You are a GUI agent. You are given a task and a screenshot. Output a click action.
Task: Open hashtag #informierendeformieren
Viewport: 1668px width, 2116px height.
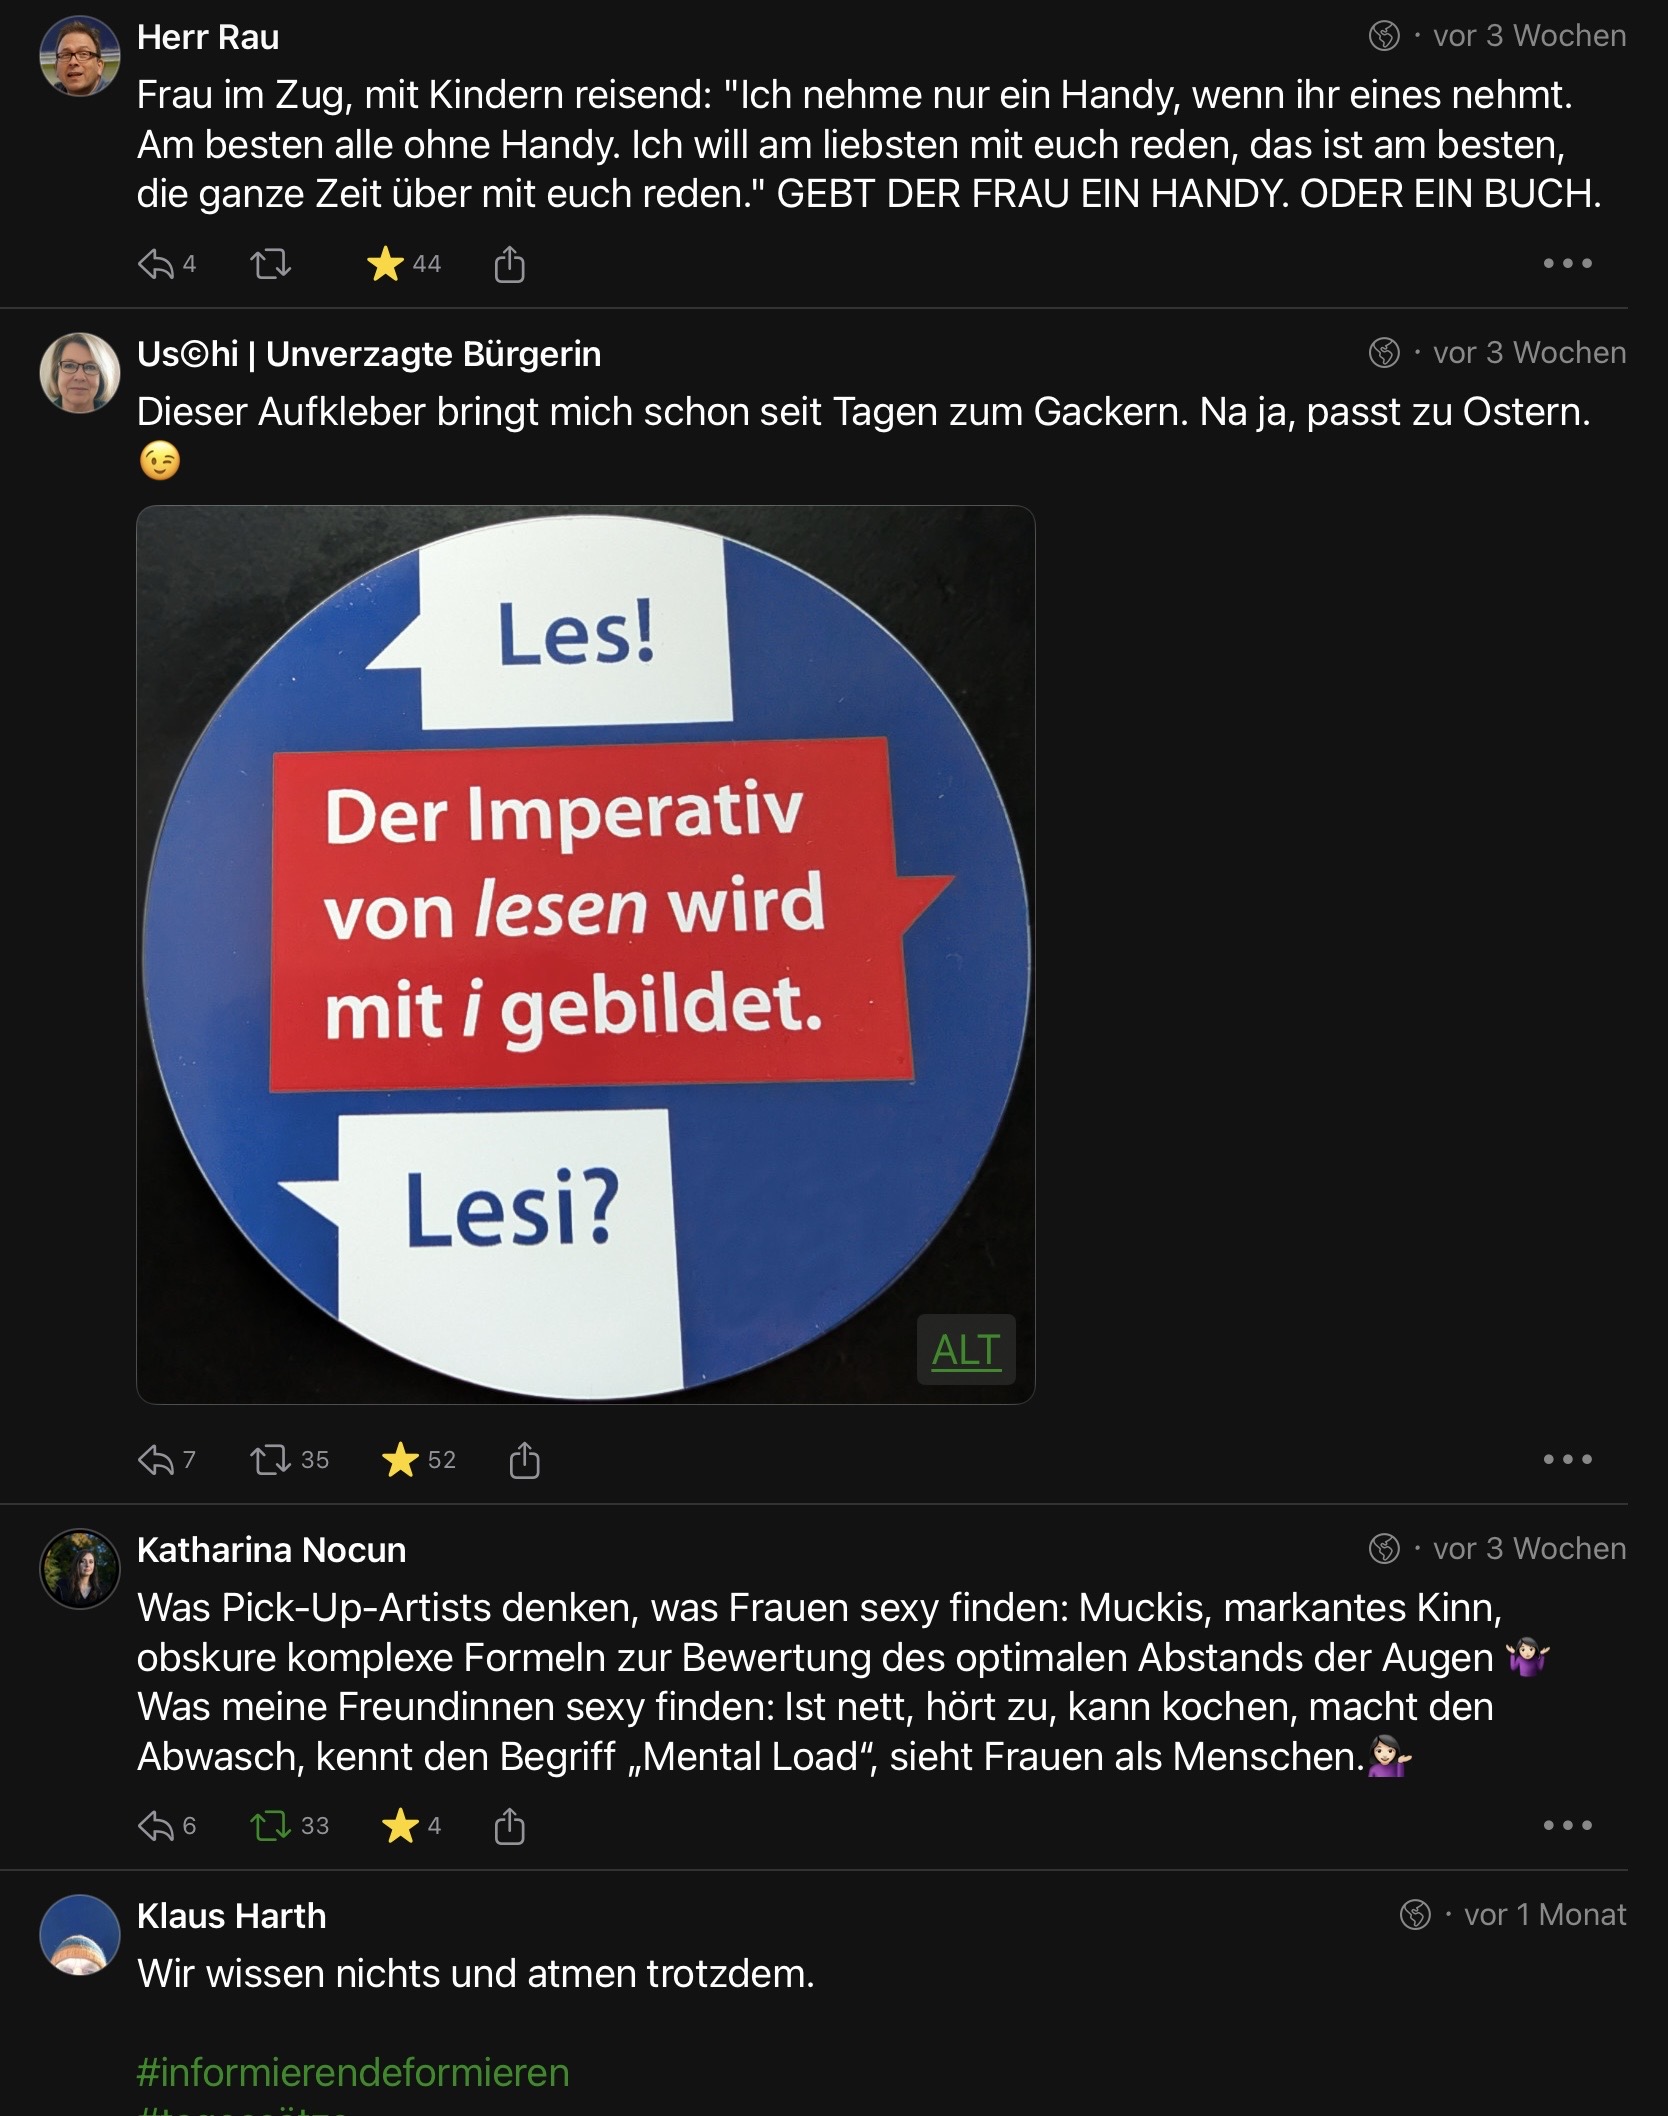pyautogui.click(x=353, y=2073)
